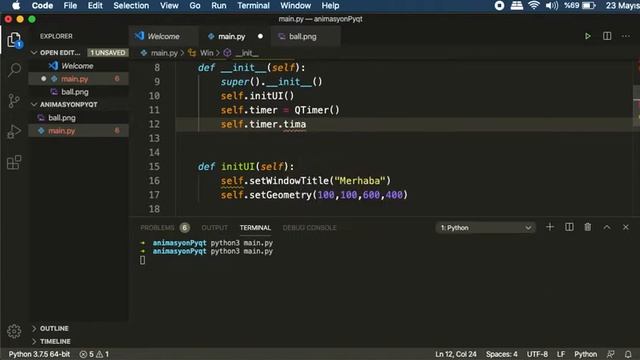Screen dimensions: 640x360
Task: Click line 12 code self.timer.tima
Action: pyautogui.click(x=263, y=124)
